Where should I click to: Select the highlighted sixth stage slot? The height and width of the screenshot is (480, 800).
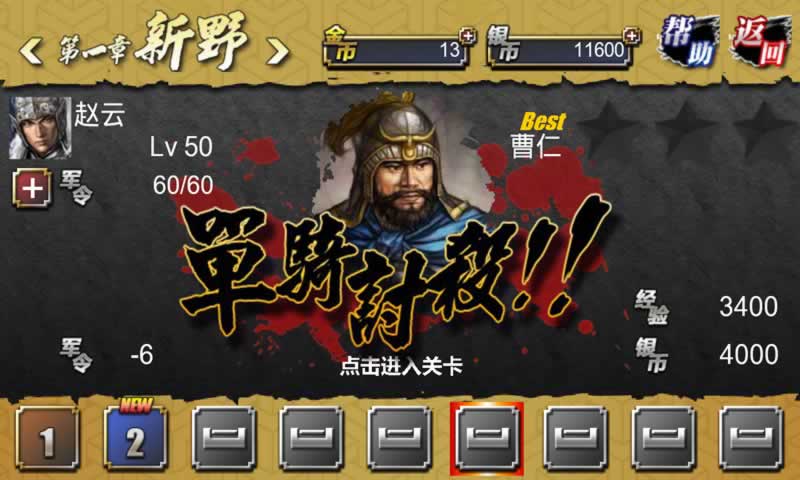coord(487,438)
